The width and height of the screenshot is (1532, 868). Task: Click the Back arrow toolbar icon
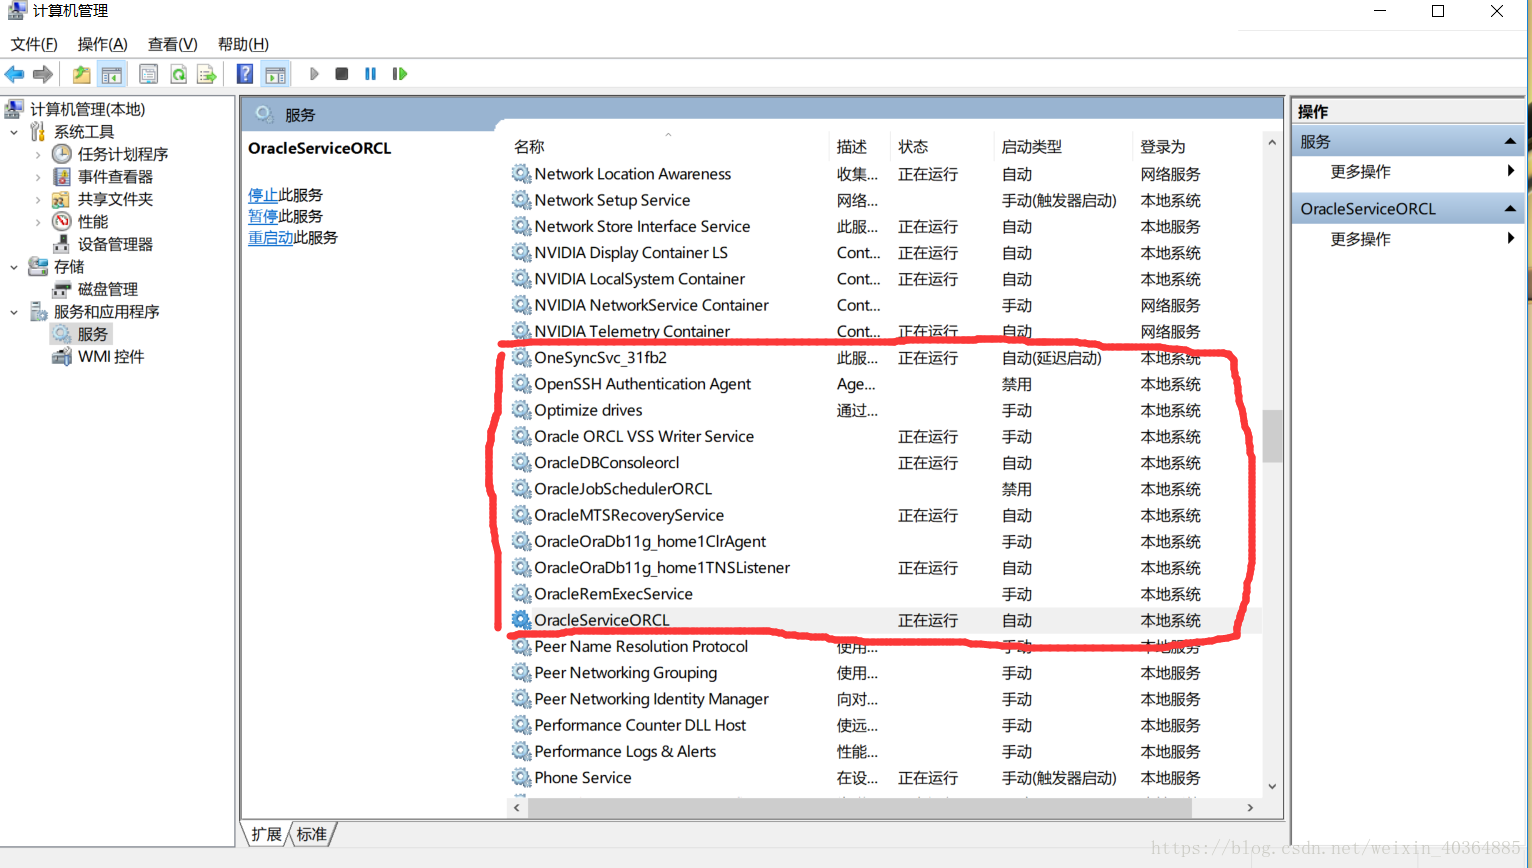[15, 74]
